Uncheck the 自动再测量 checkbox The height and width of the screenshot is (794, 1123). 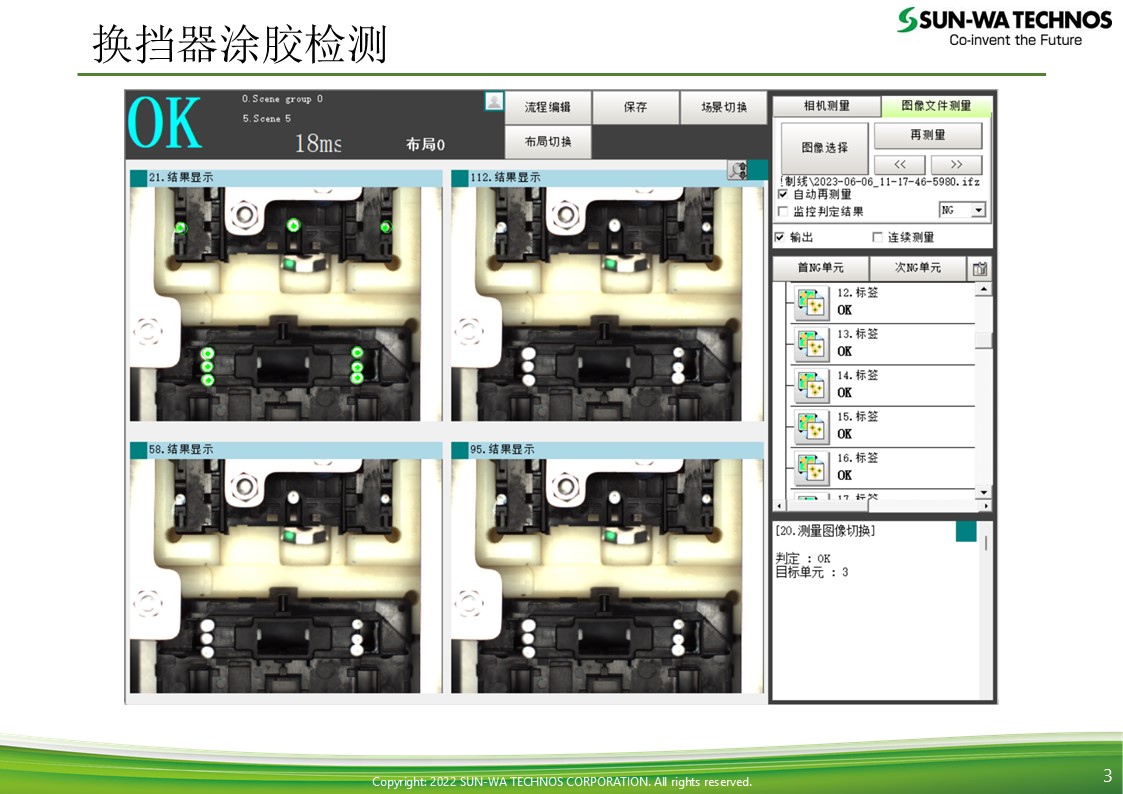[x=783, y=195]
